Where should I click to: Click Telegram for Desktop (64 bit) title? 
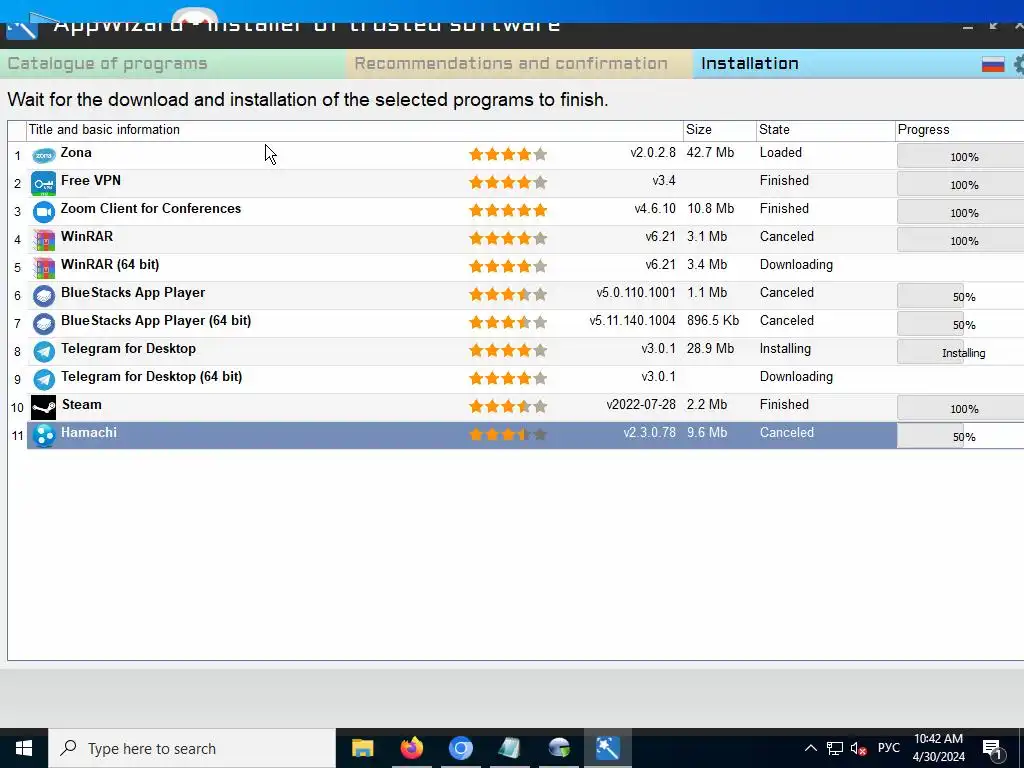click(x=152, y=377)
